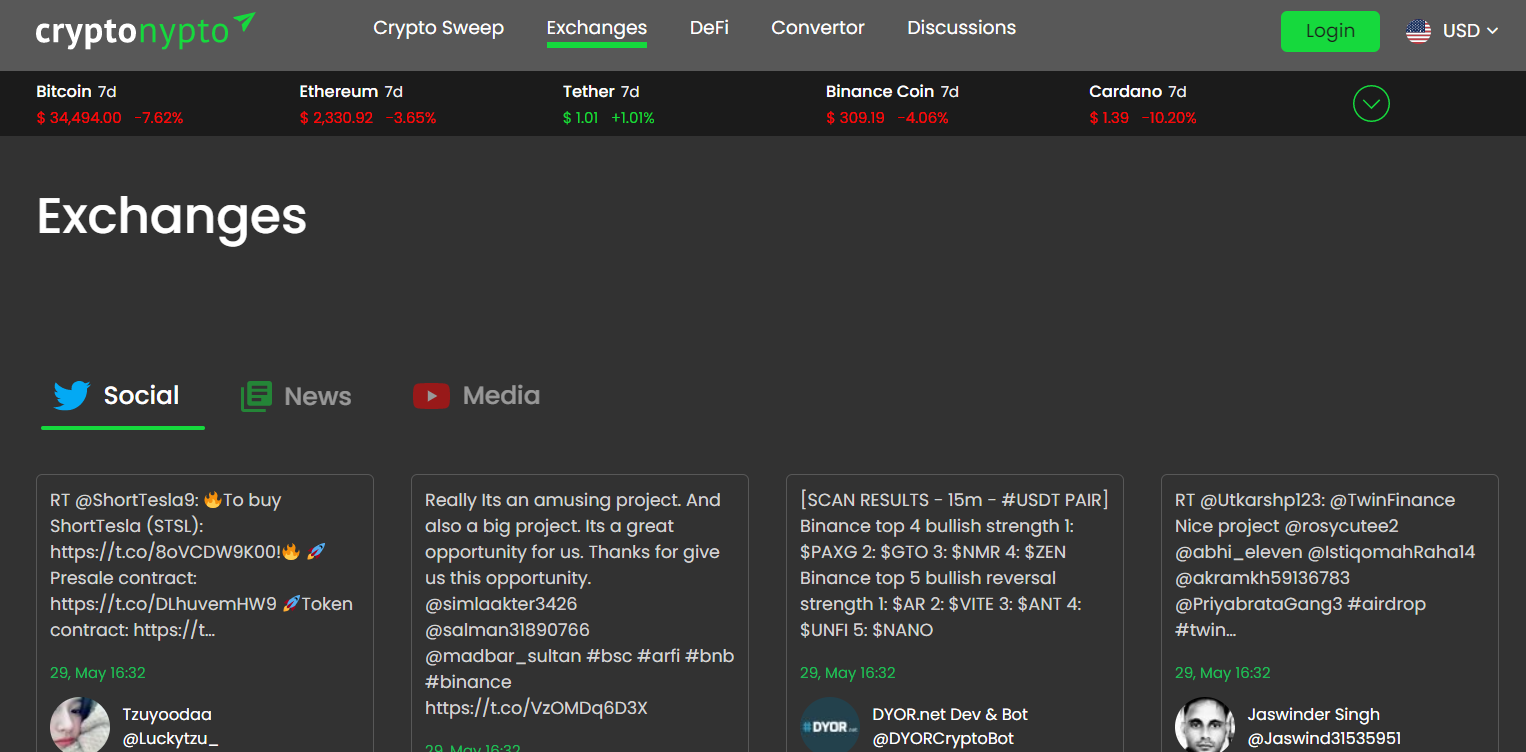This screenshot has height=752, width=1526.
Task: Open the ShortTesla retweet card text
Action: point(202,565)
